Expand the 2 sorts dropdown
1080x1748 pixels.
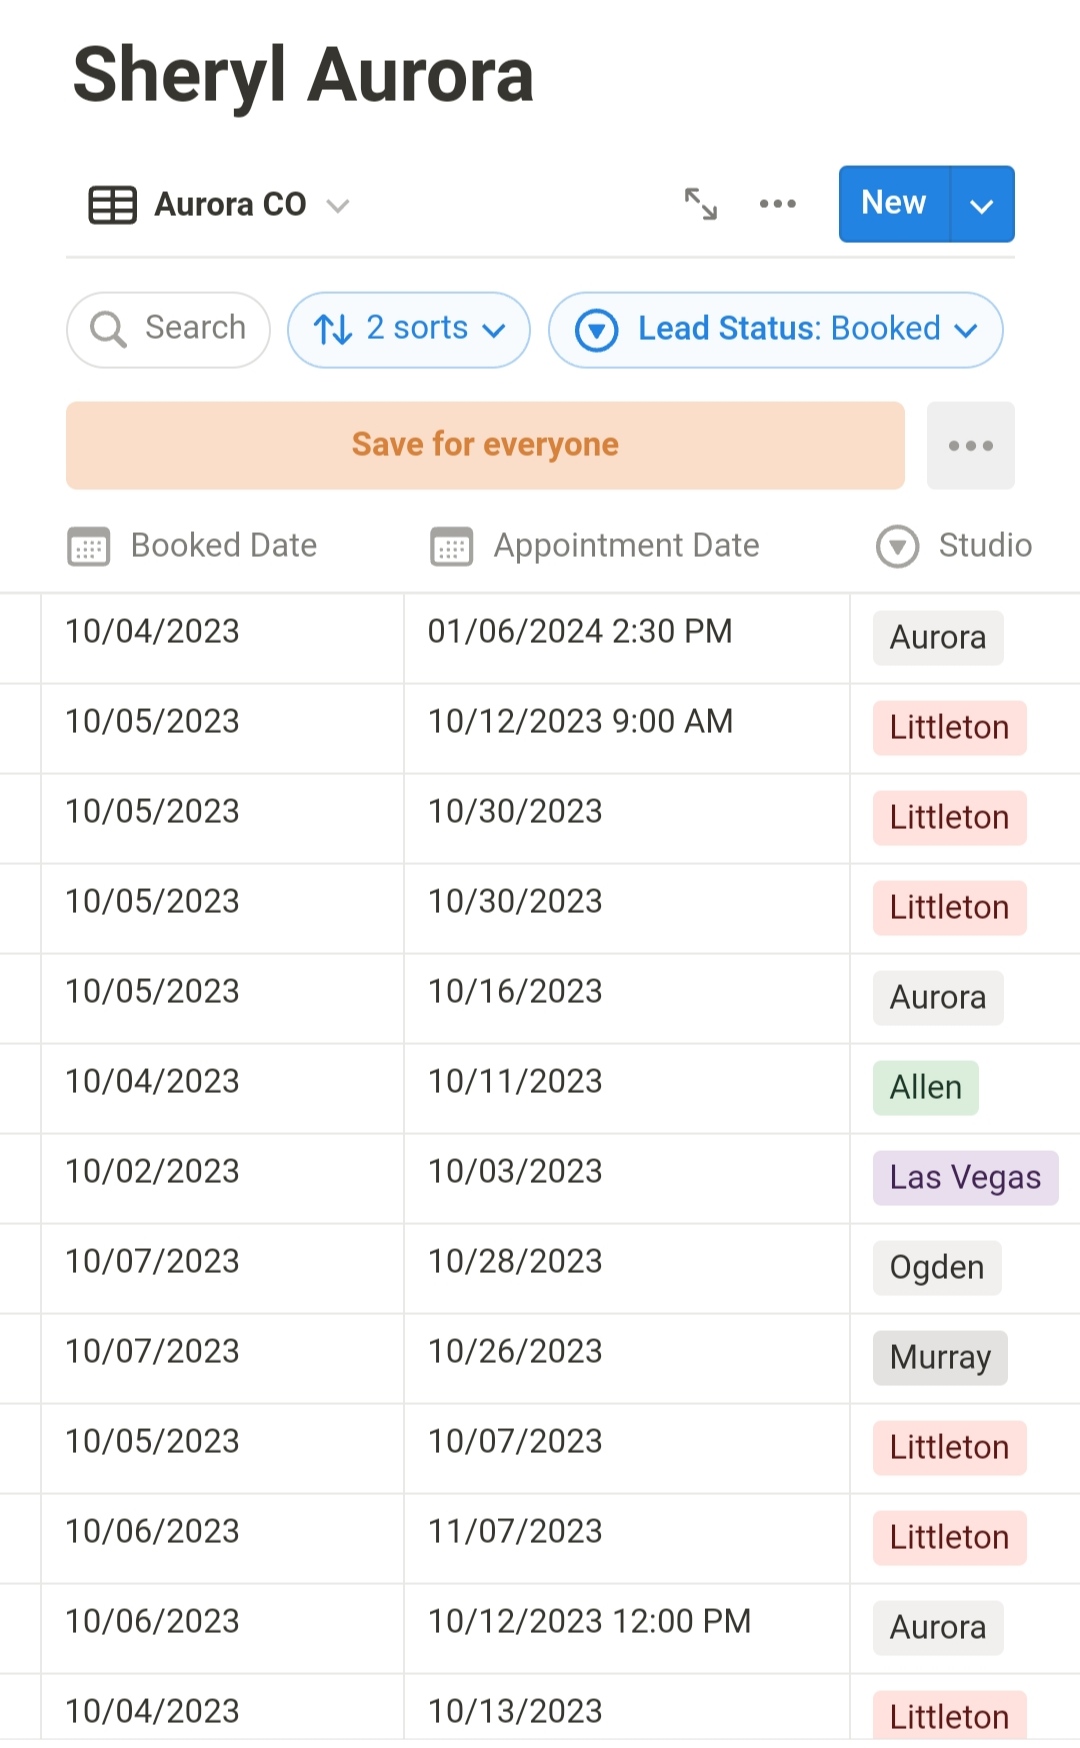coord(494,330)
